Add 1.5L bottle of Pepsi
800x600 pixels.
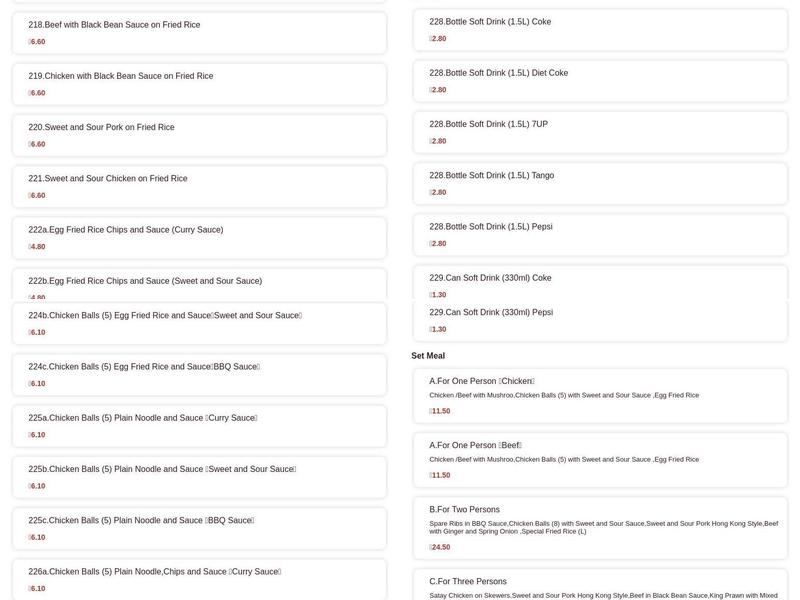(x=599, y=234)
